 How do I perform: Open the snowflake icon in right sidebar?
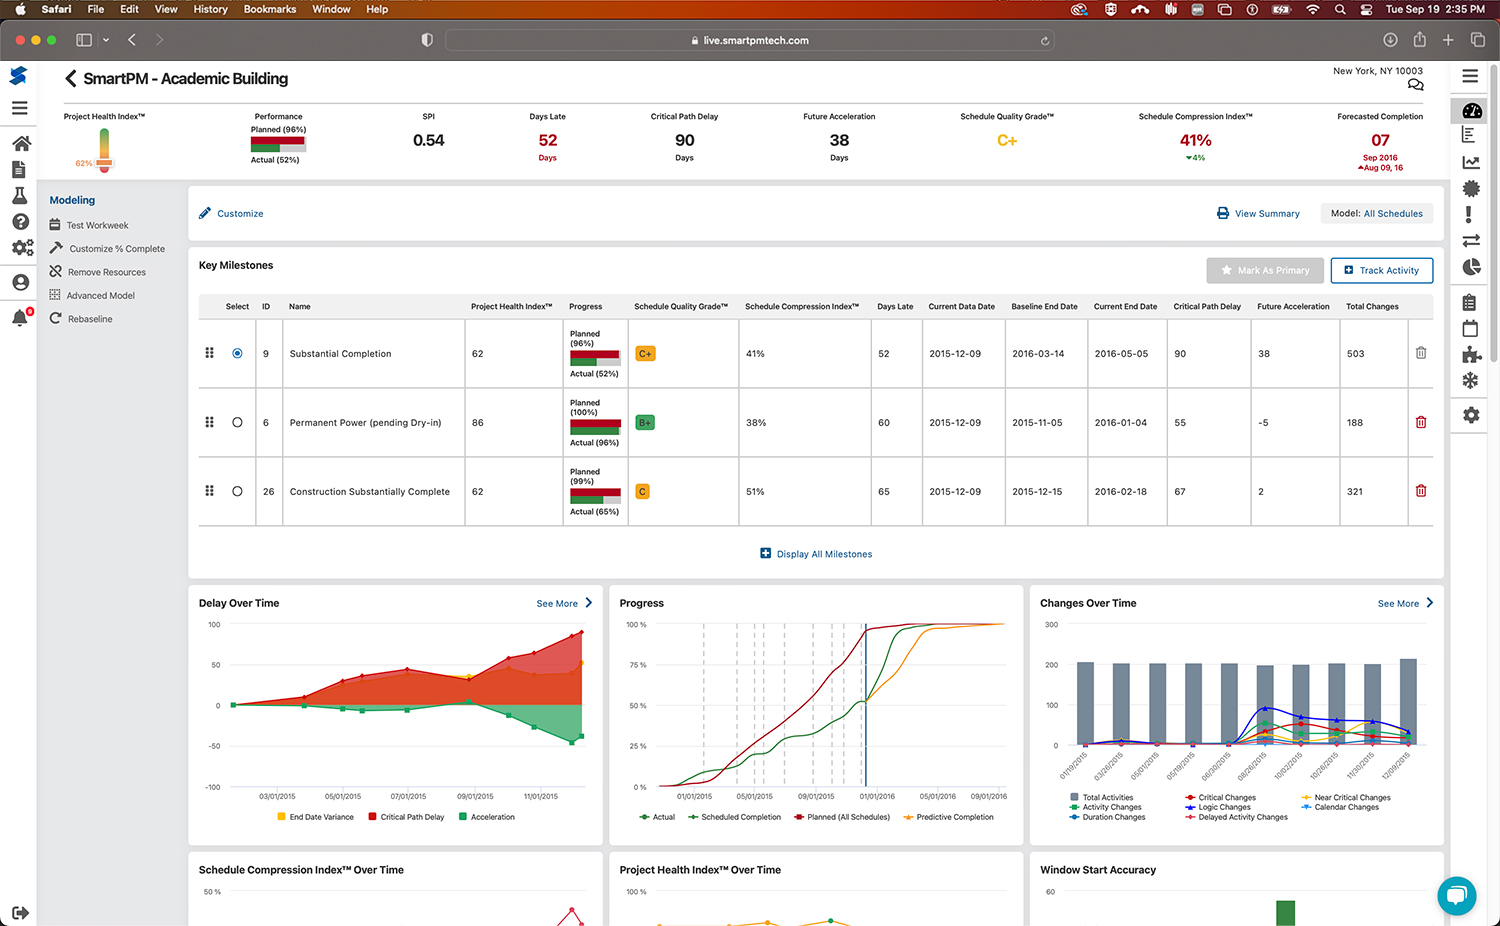pyautogui.click(x=1470, y=380)
